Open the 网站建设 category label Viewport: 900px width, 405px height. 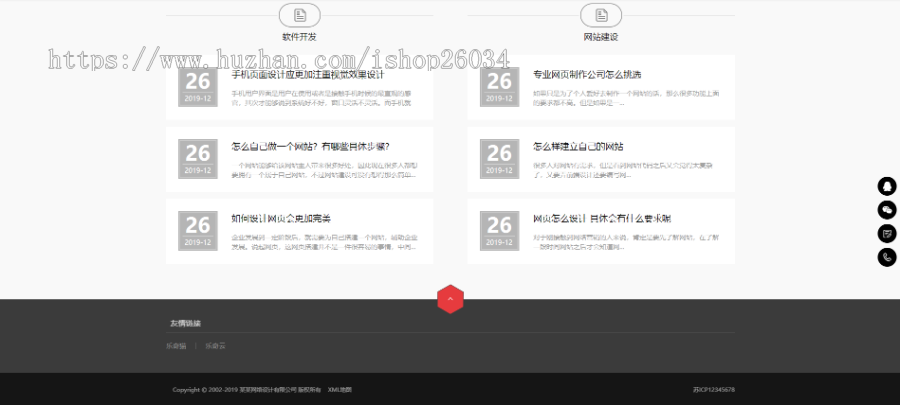[x=601, y=37]
